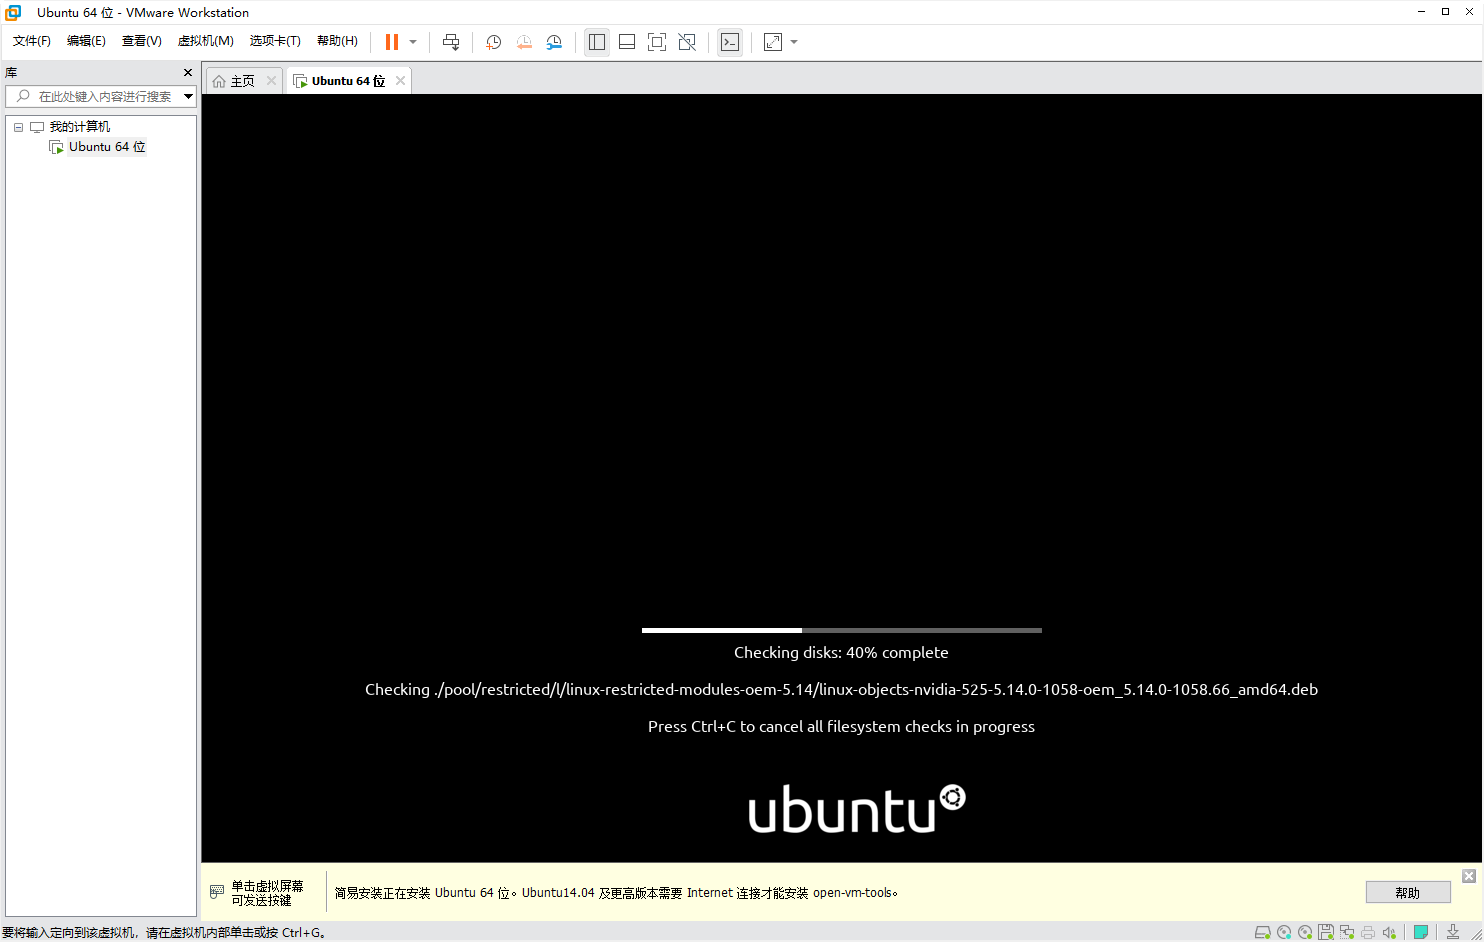Screen dimensions: 1484x942
Task: Click the VMware Workstation title bar logo
Action: pyautogui.click(x=13, y=12)
